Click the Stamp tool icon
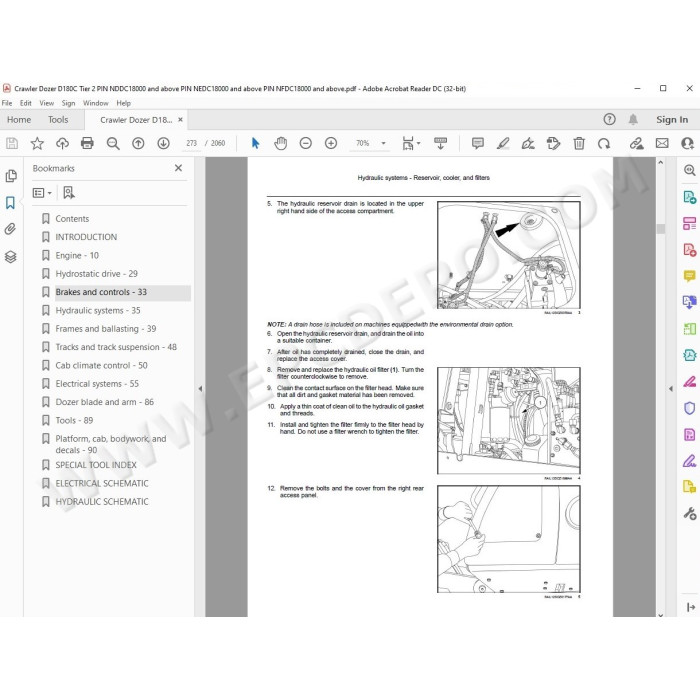This screenshot has height=700, width=700. coord(554,143)
